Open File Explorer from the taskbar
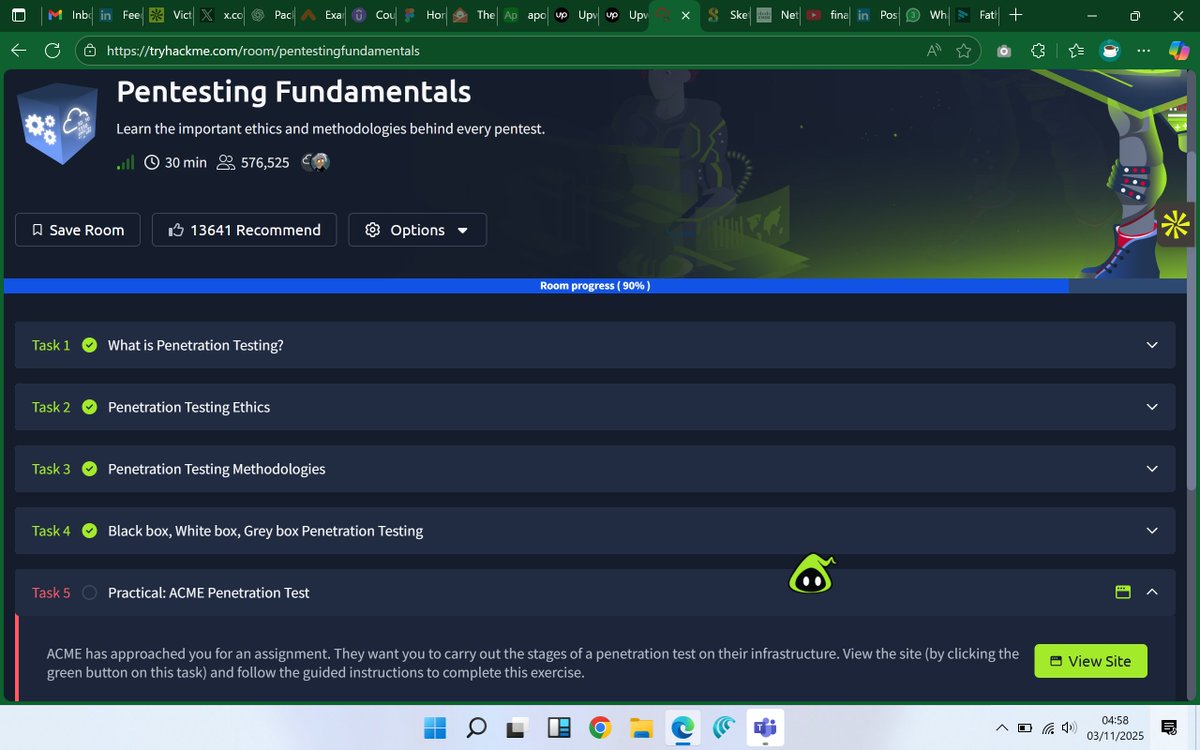1200x750 pixels. click(641, 728)
